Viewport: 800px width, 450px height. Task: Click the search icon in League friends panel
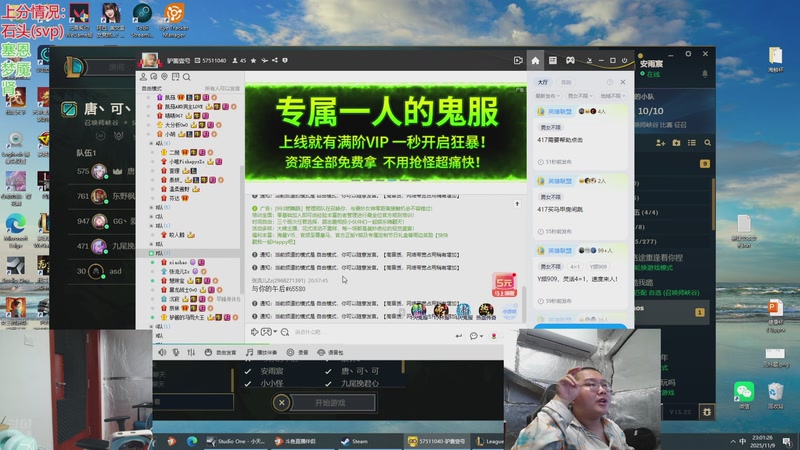point(708,143)
